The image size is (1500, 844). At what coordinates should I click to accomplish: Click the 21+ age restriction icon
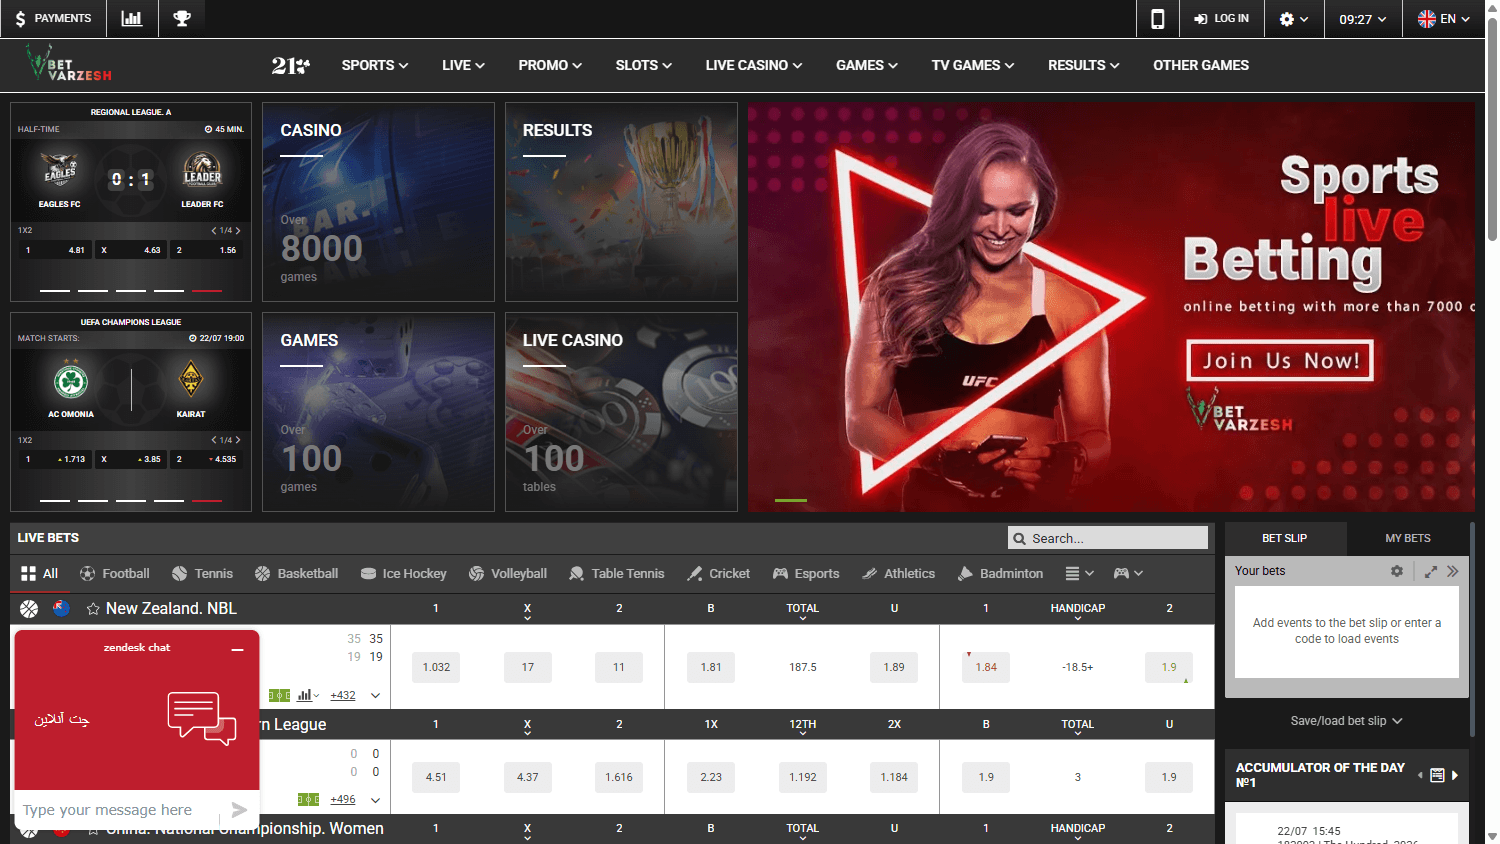click(x=290, y=65)
